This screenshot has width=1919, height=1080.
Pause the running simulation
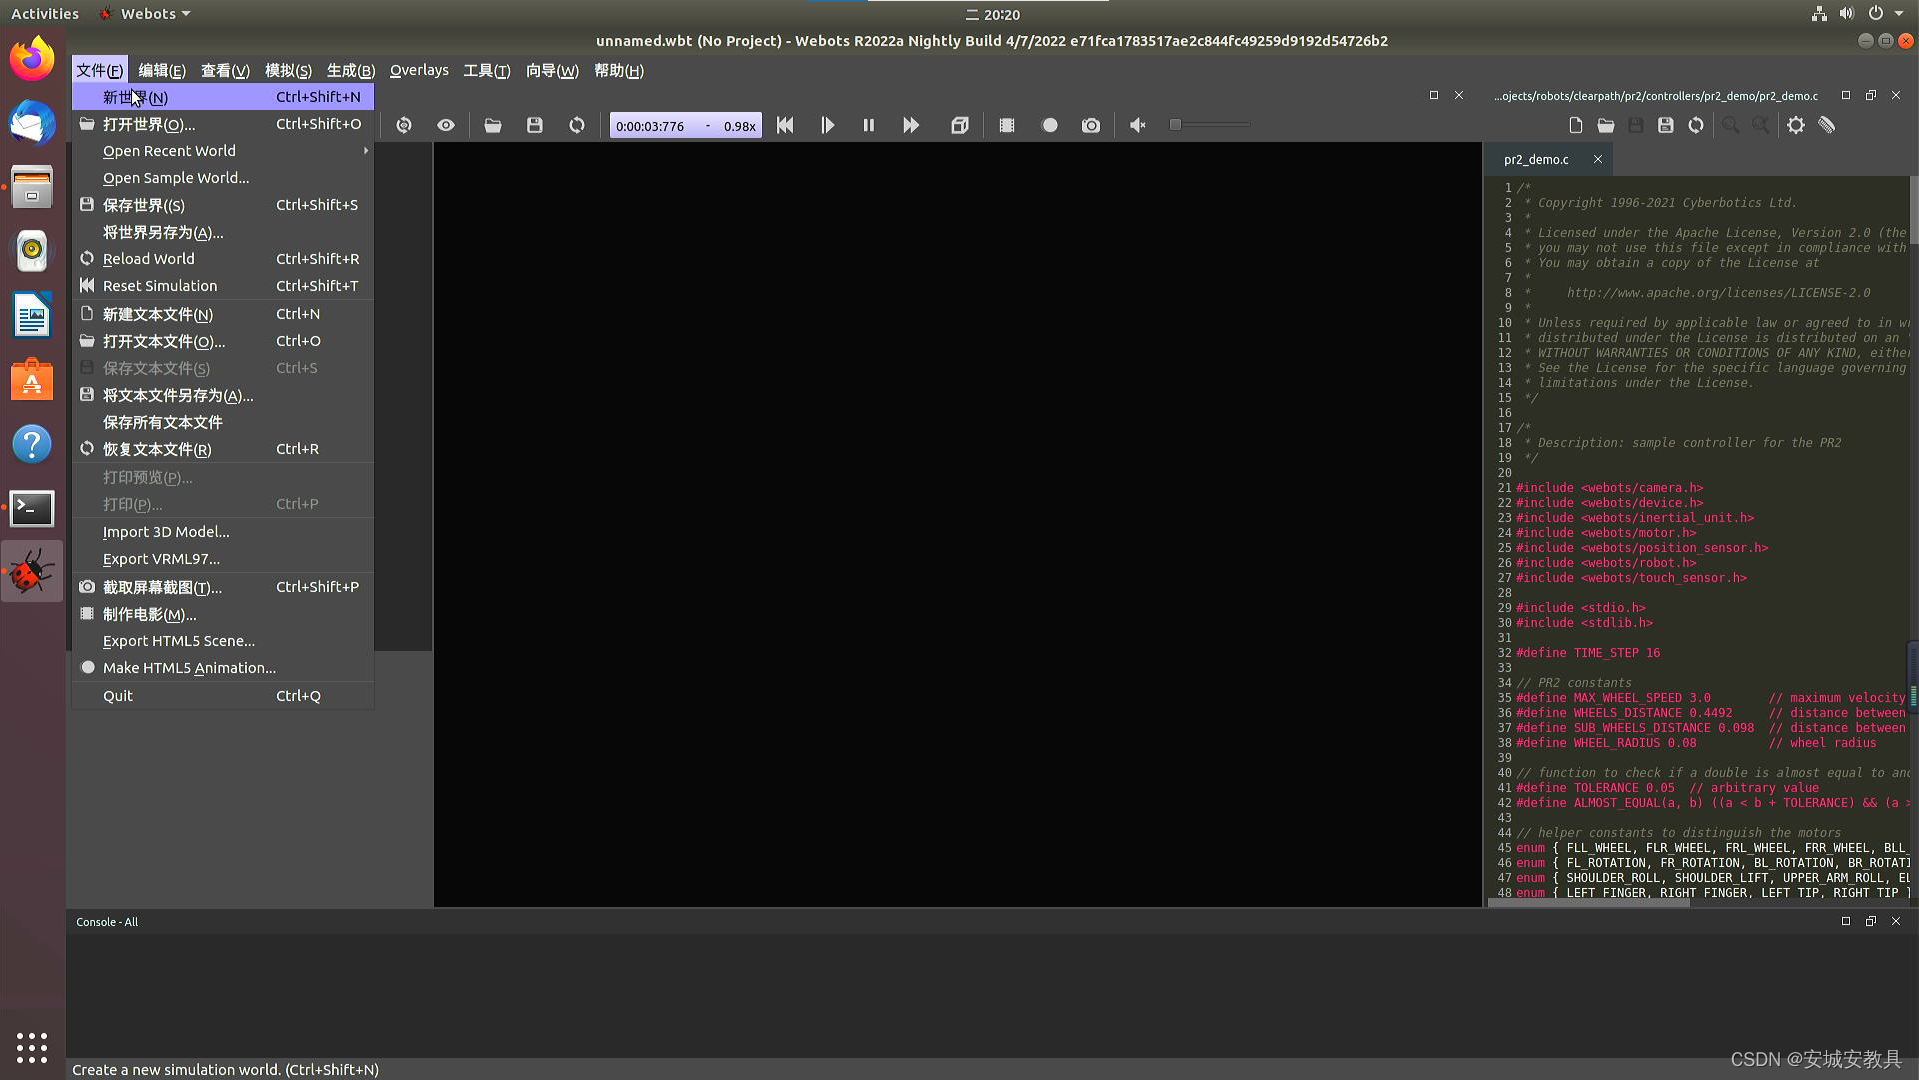click(869, 125)
